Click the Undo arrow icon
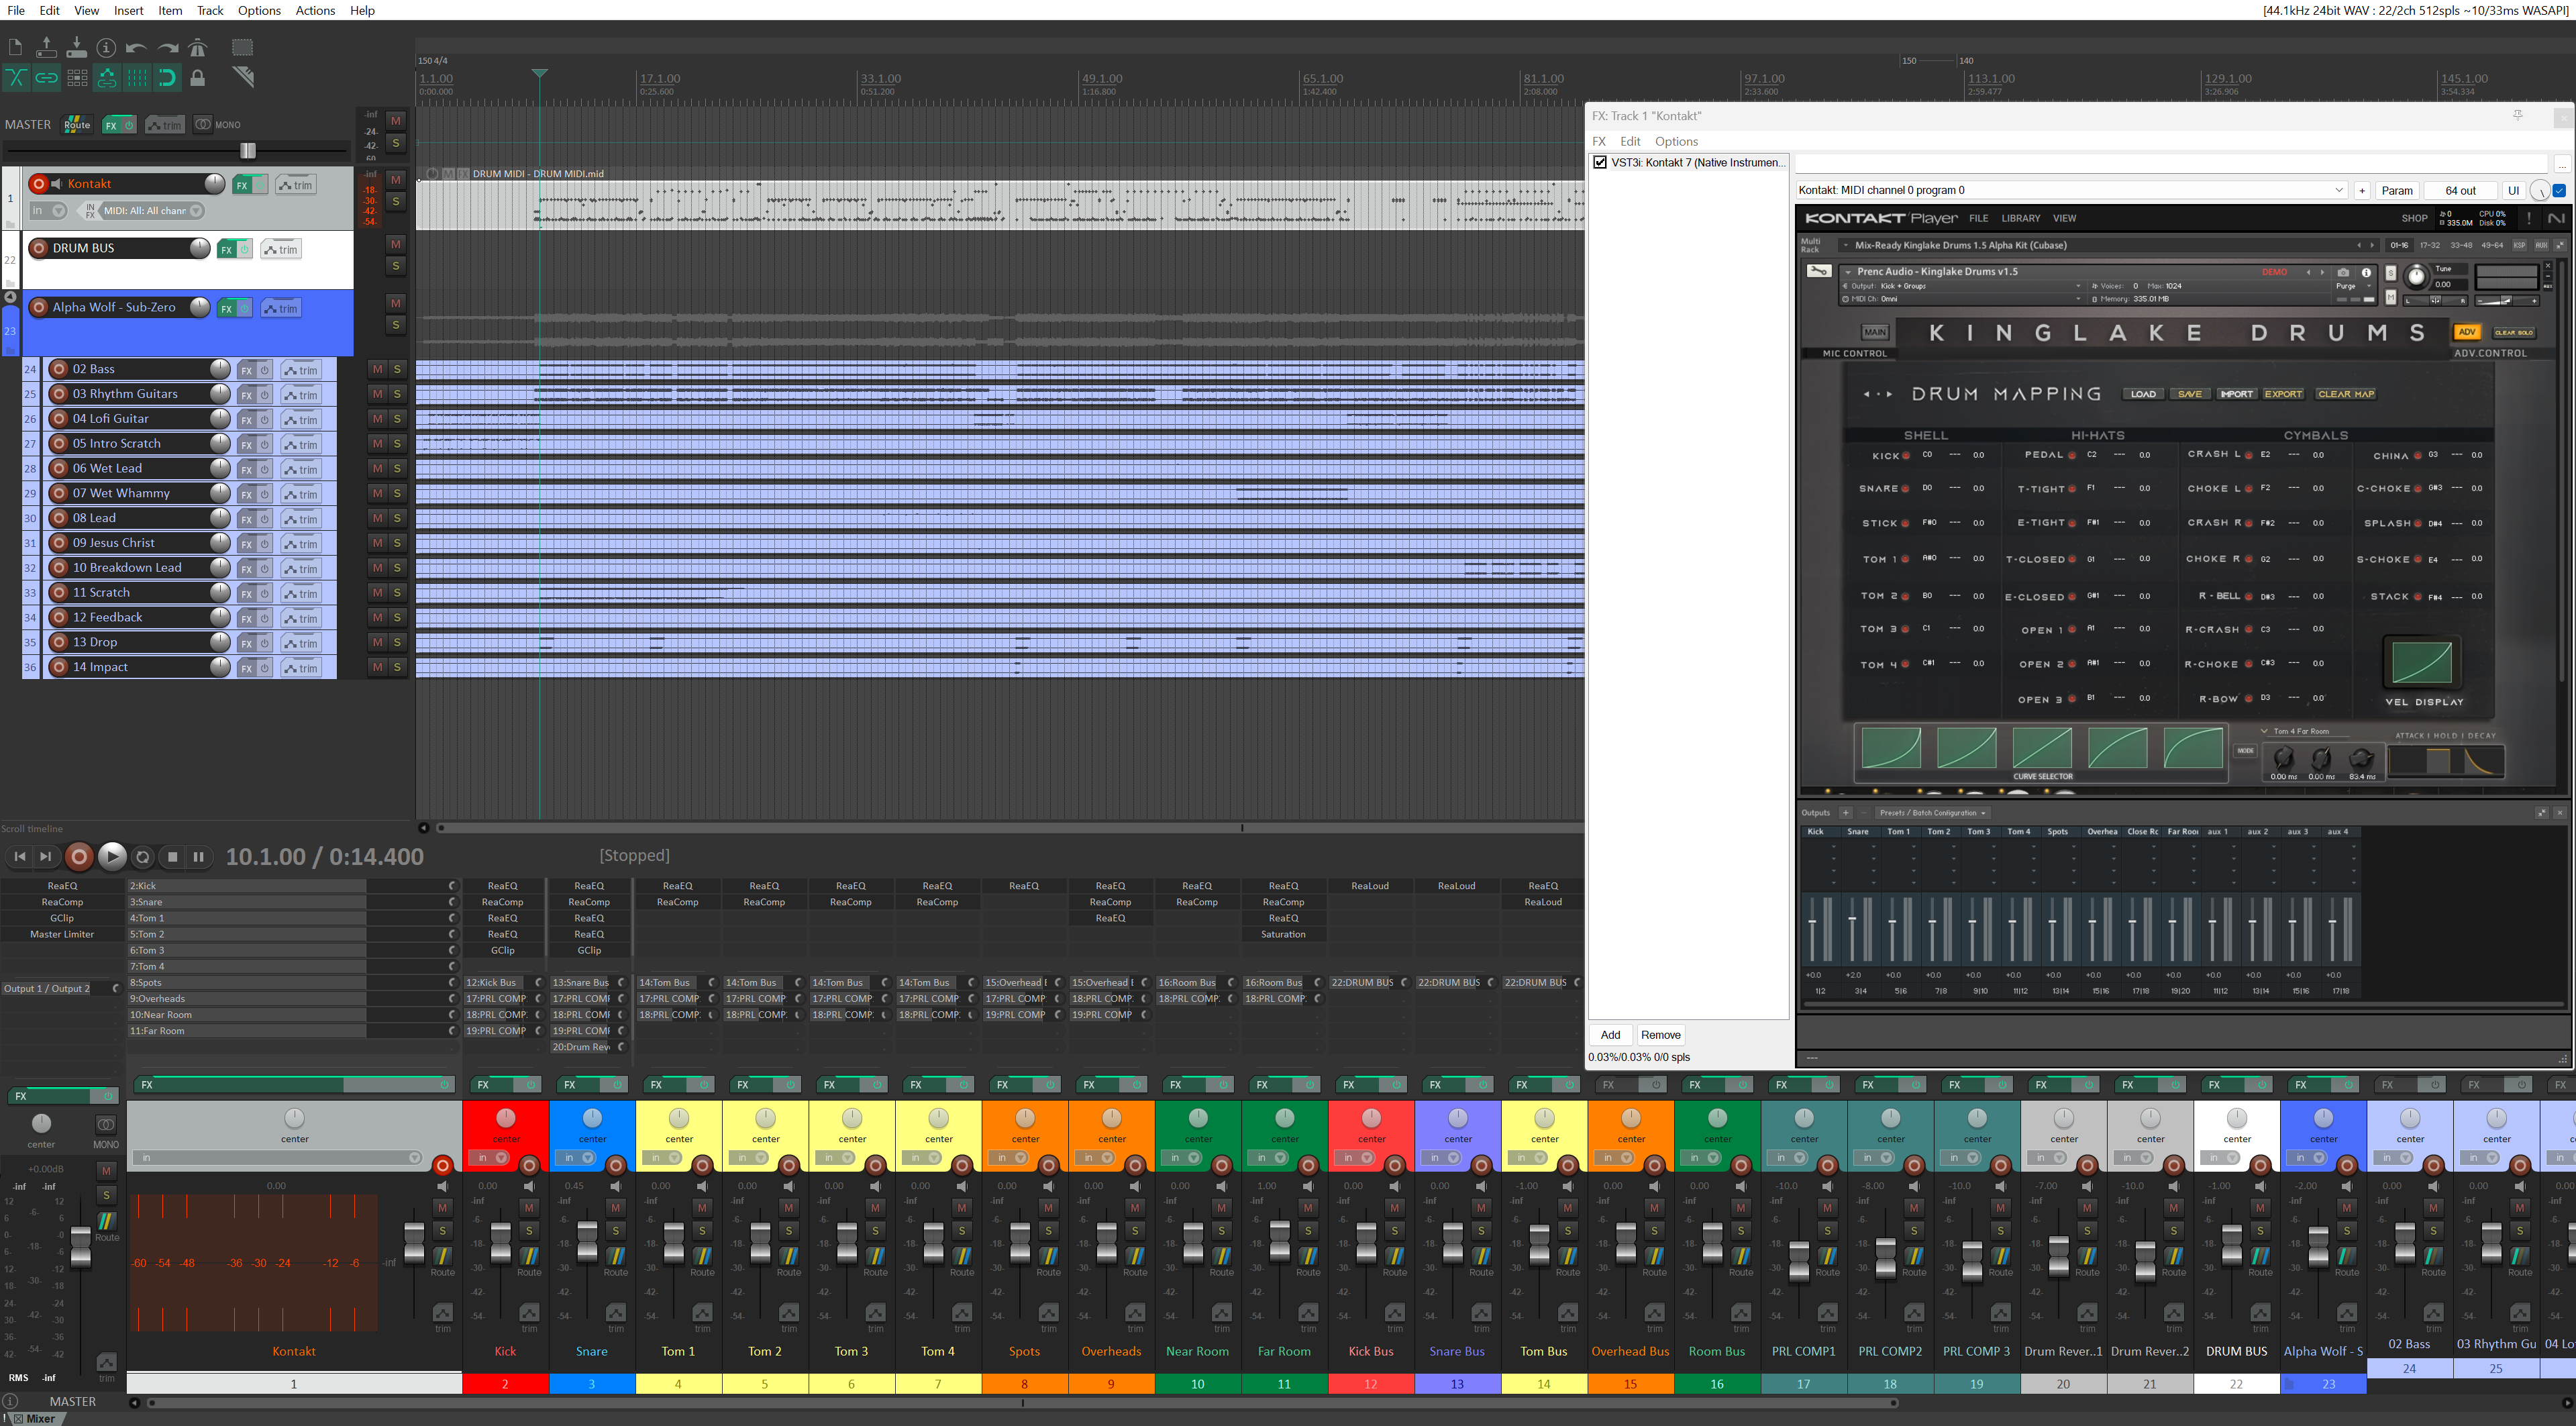The height and width of the screenshot is (1426, 2576). tap(137, 47)
